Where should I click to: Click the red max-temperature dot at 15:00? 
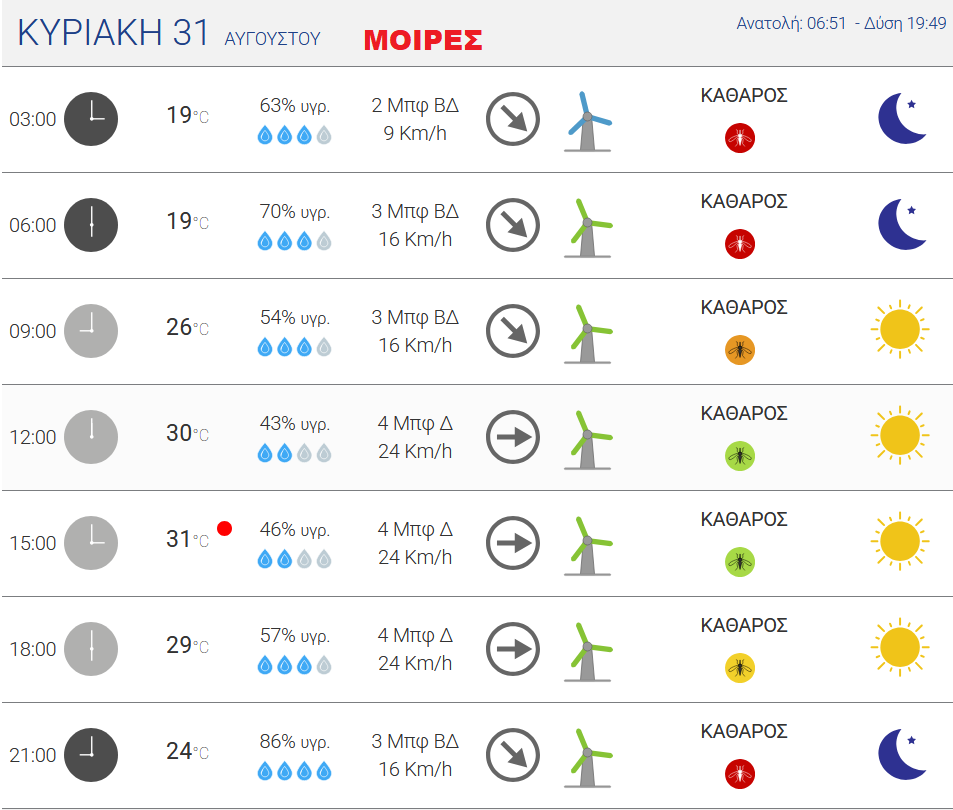224,529
